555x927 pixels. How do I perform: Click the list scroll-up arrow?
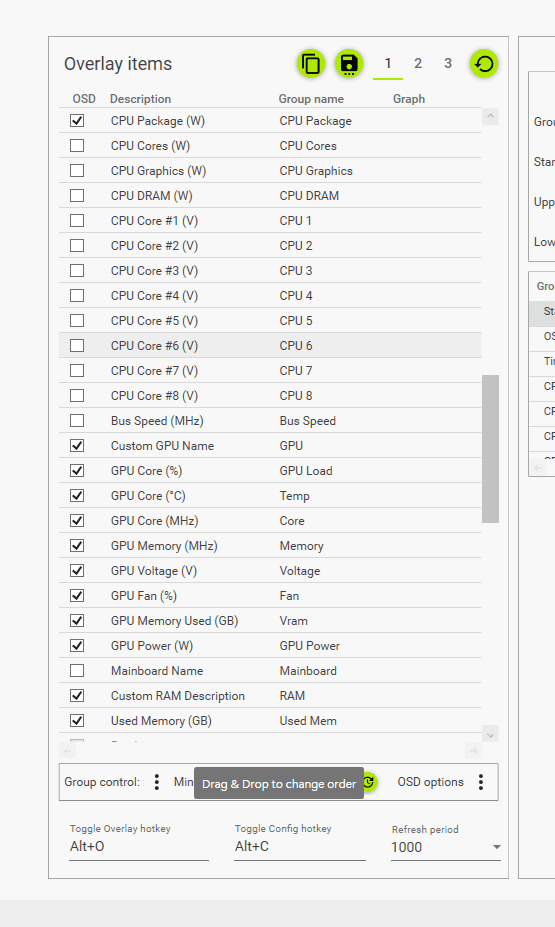point(490,116)
